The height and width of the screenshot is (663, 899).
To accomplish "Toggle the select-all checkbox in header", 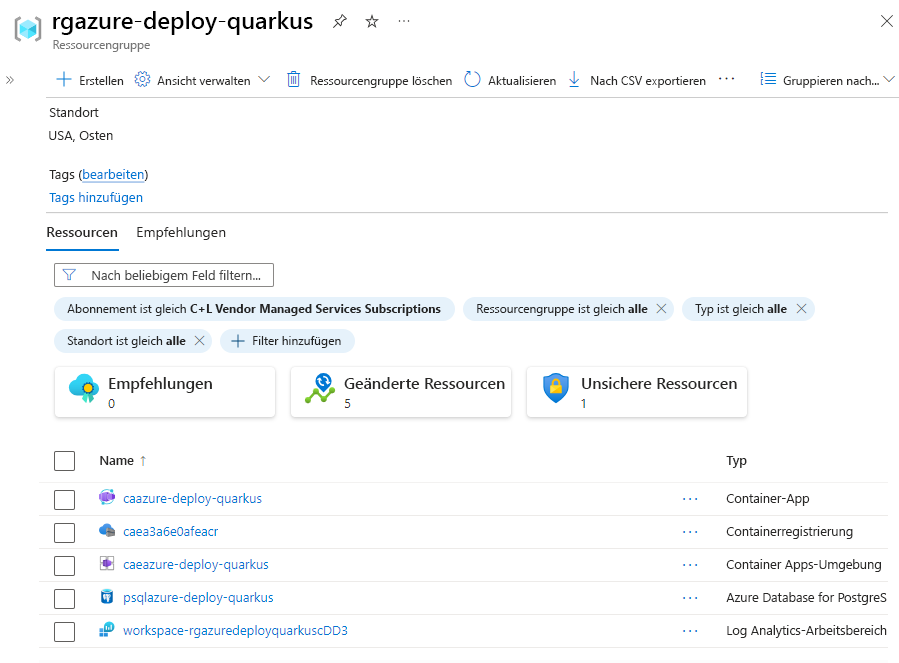I will click(65, 461).
